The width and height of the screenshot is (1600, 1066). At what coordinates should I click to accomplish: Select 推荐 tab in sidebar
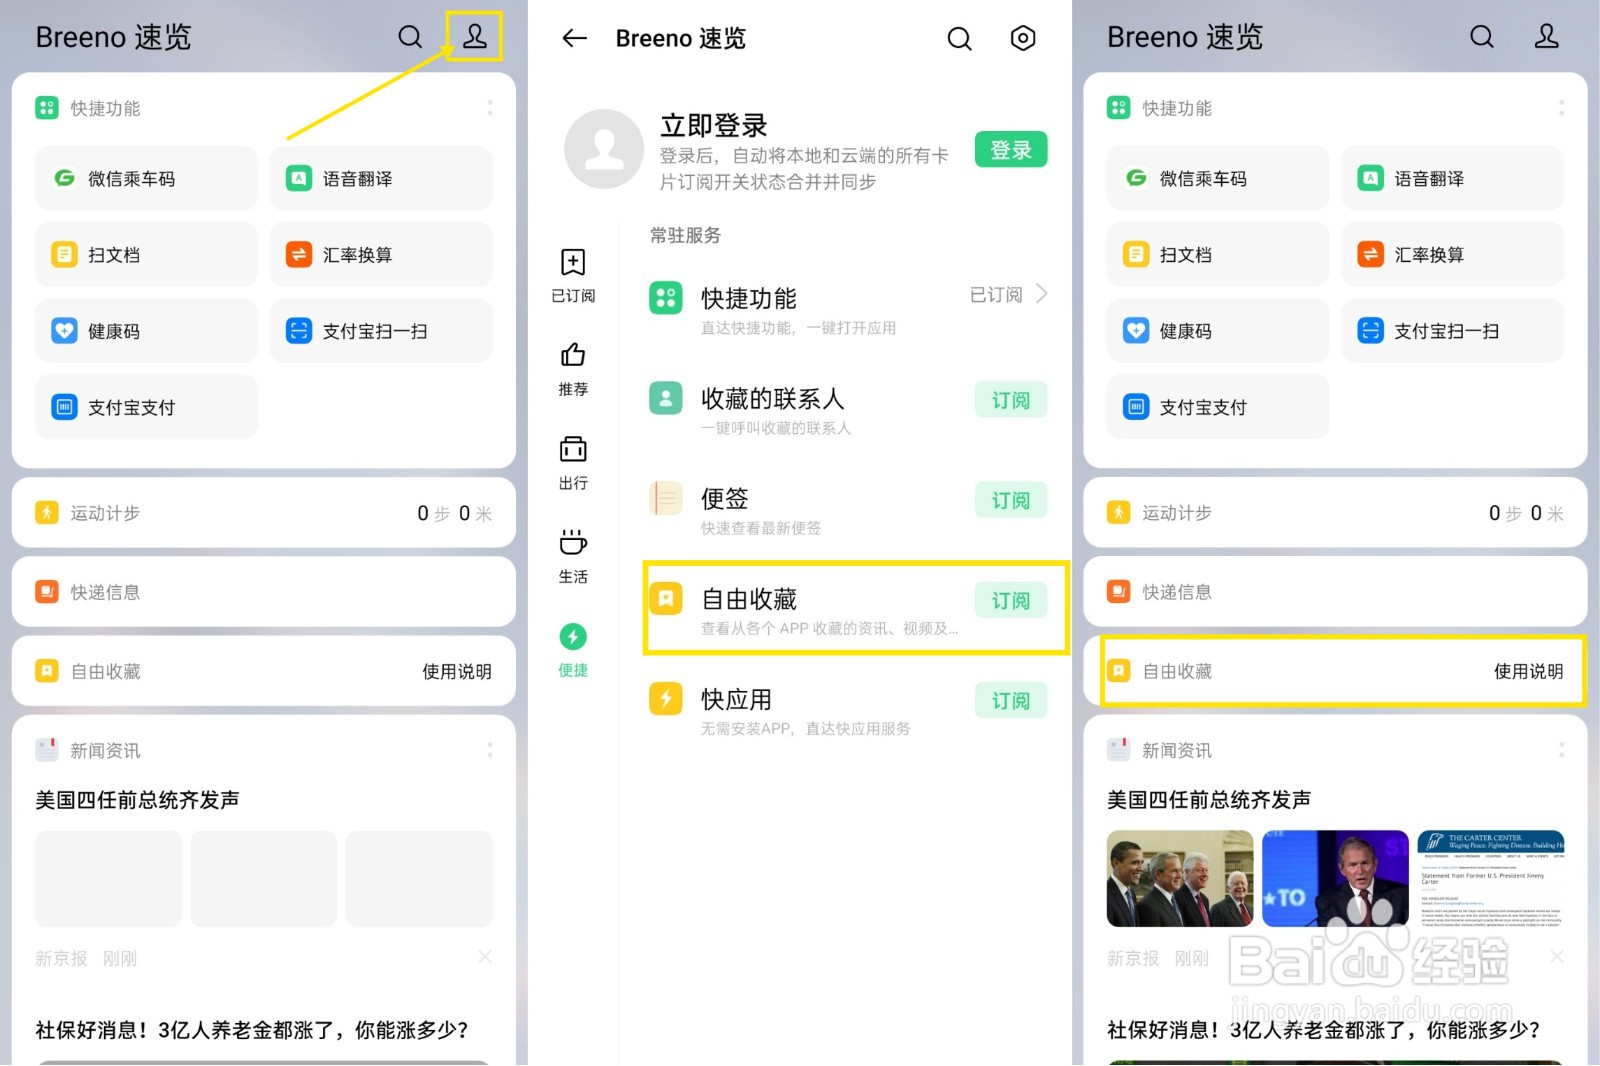573,369
